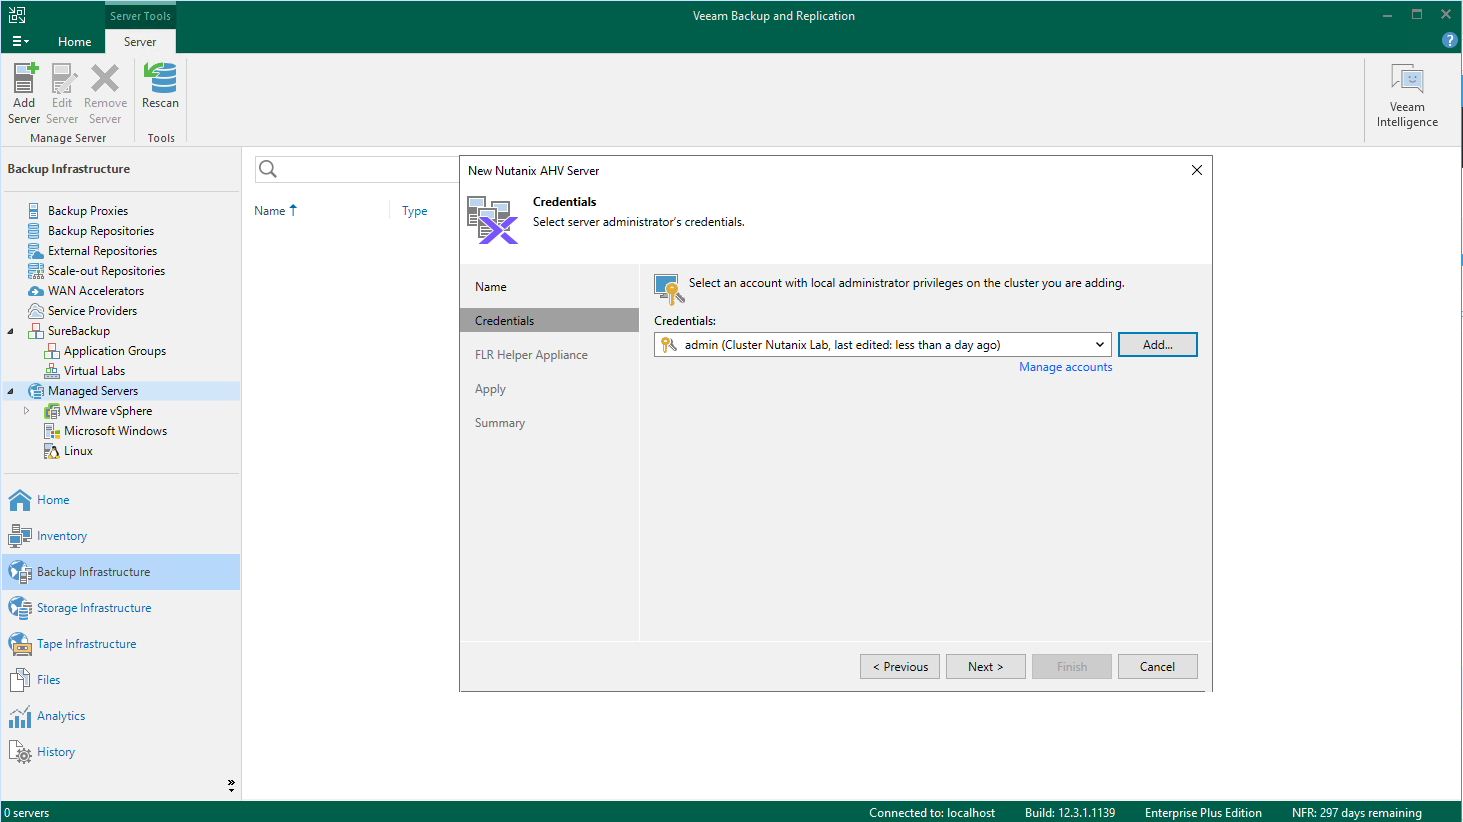1463x822 pixels.
Task: Sort by the Name column header
Action: (x=275, y=211)
